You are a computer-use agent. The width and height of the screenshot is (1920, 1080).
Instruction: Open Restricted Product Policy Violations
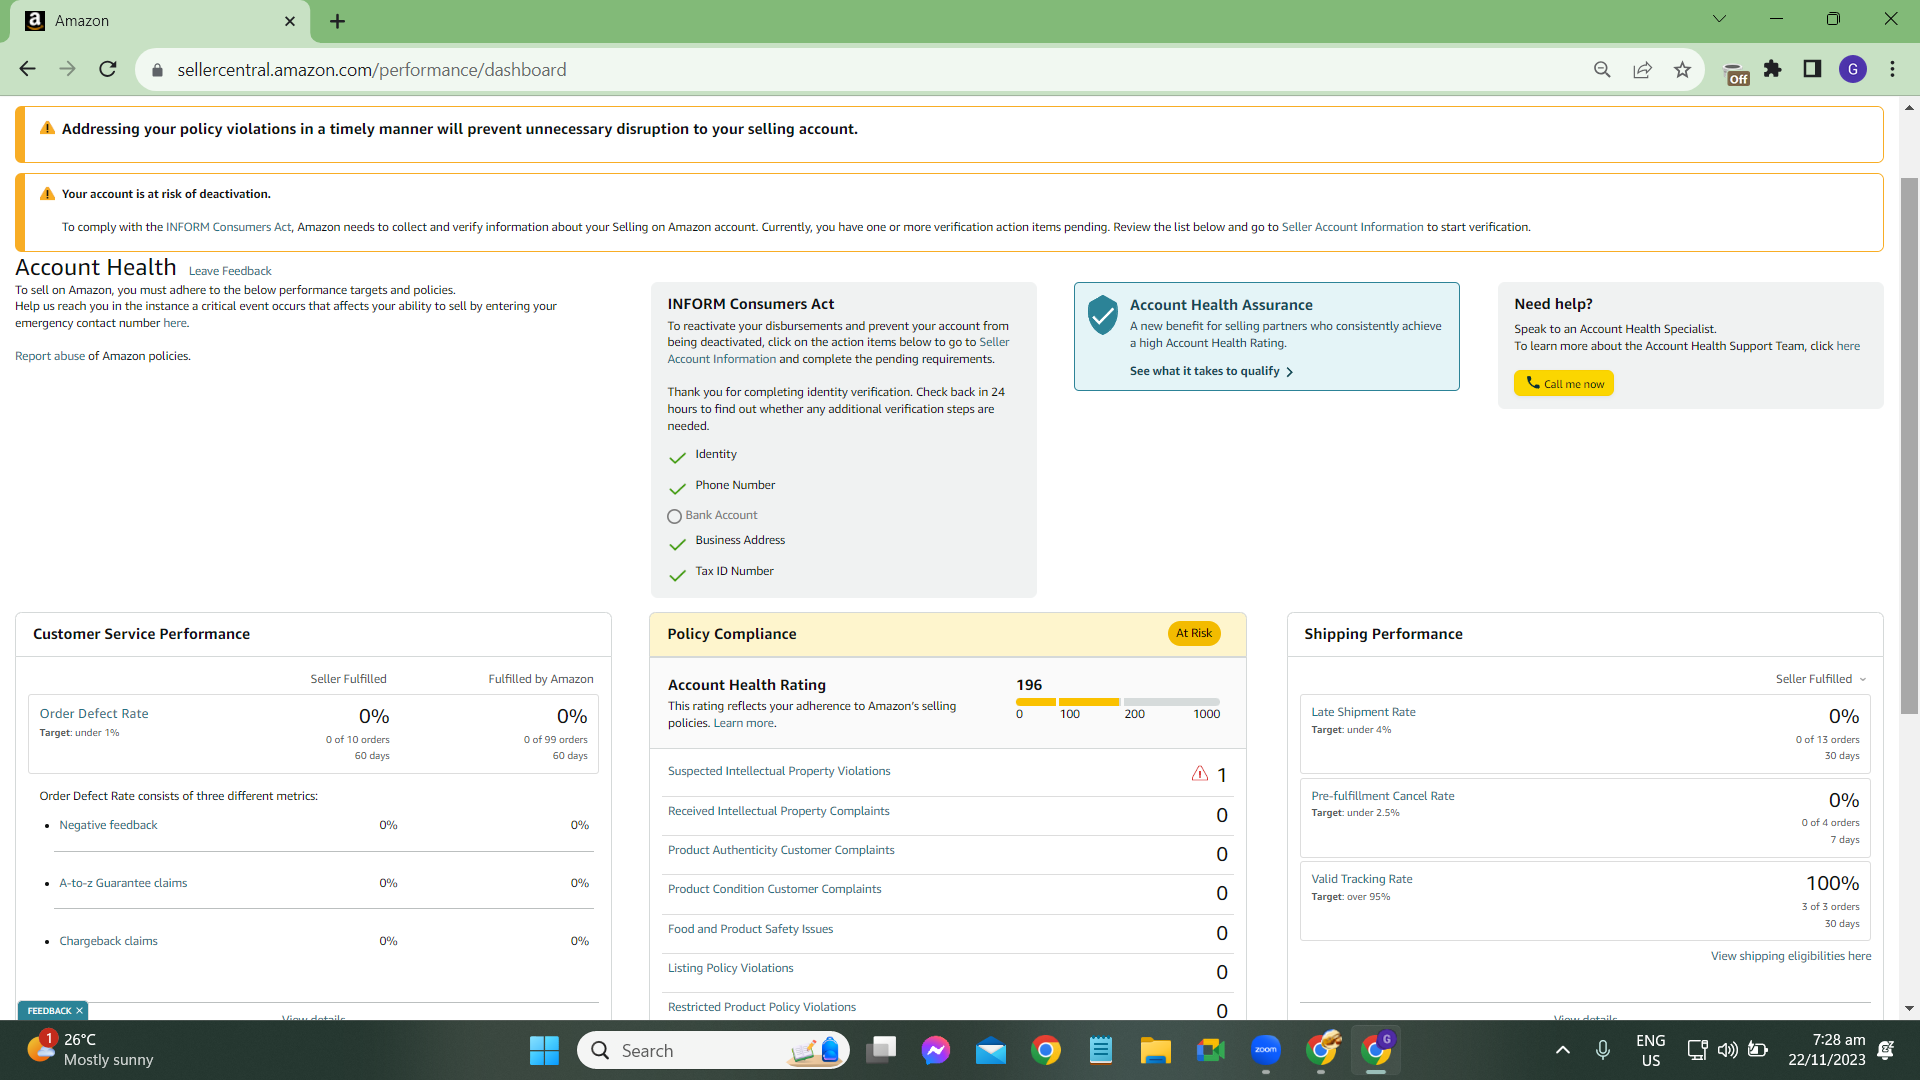(762, 1007)
